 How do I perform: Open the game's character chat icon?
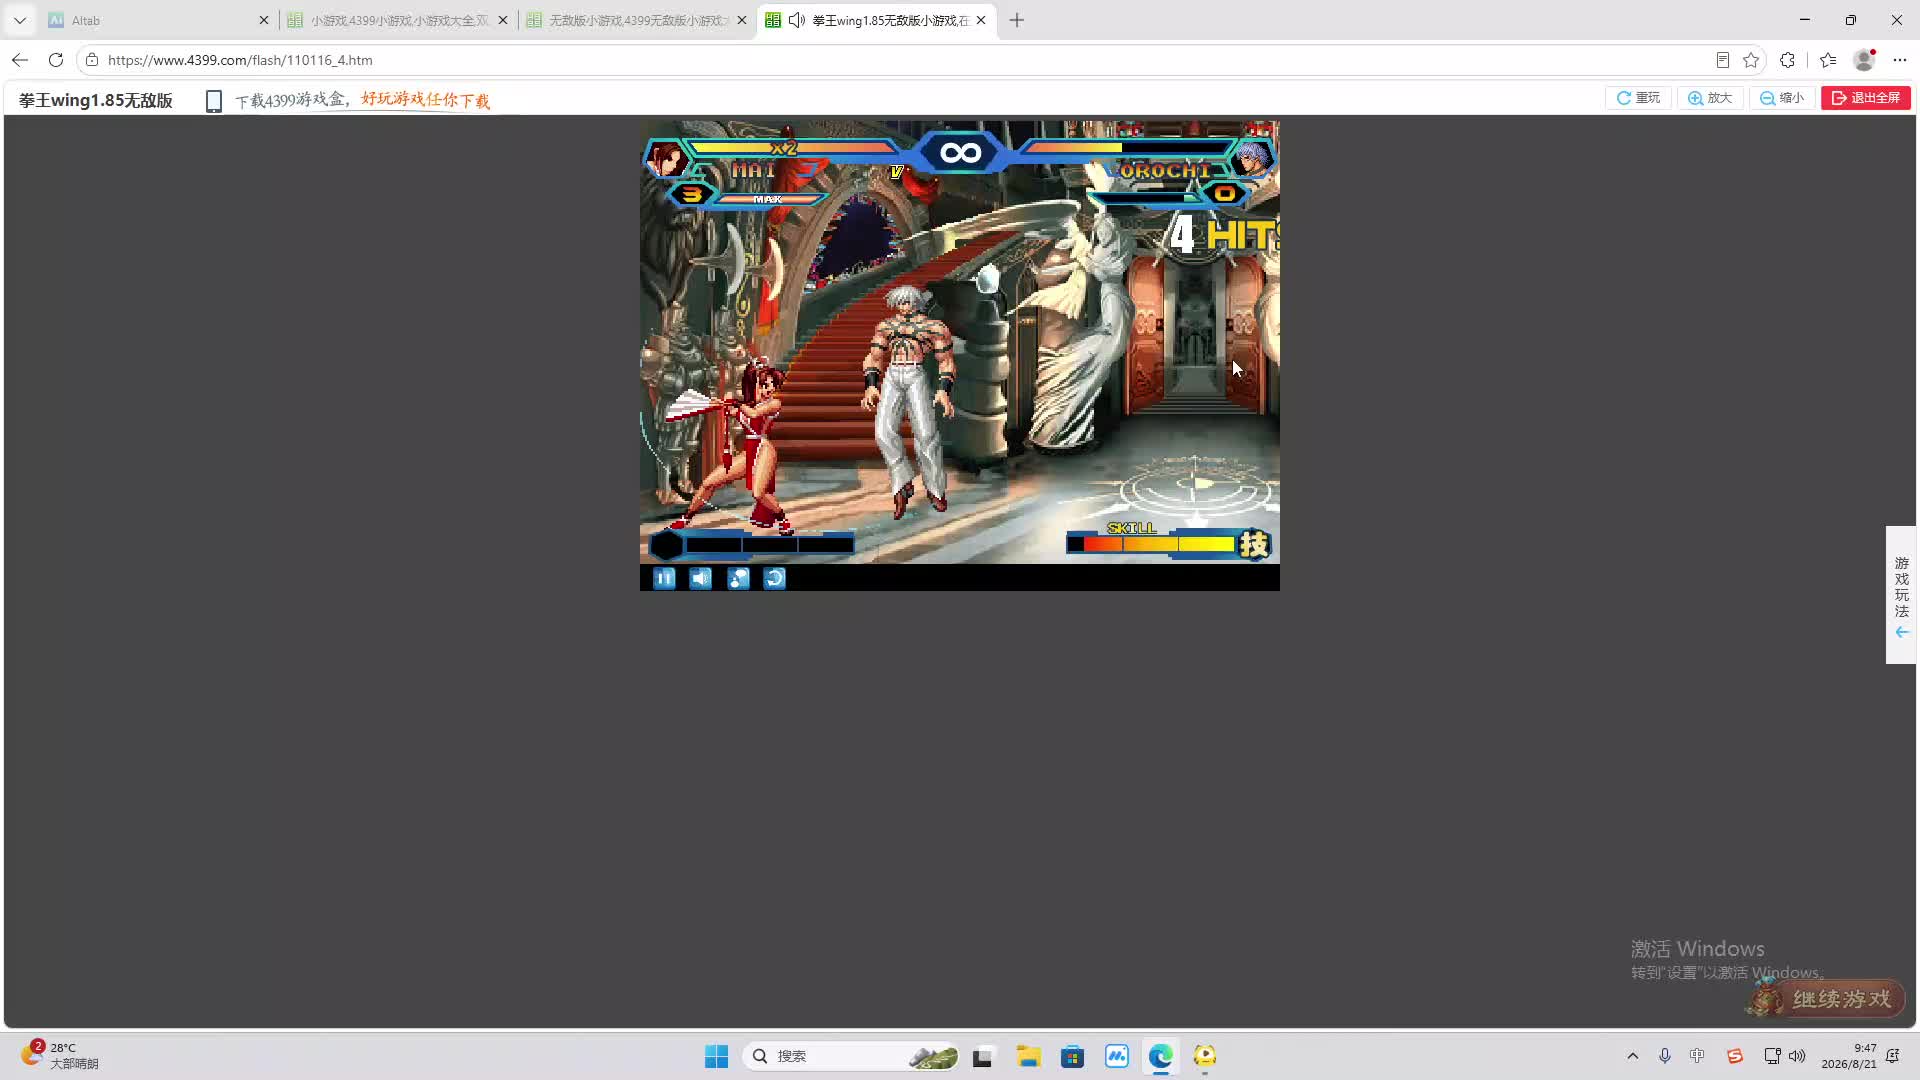click(738, 578)
